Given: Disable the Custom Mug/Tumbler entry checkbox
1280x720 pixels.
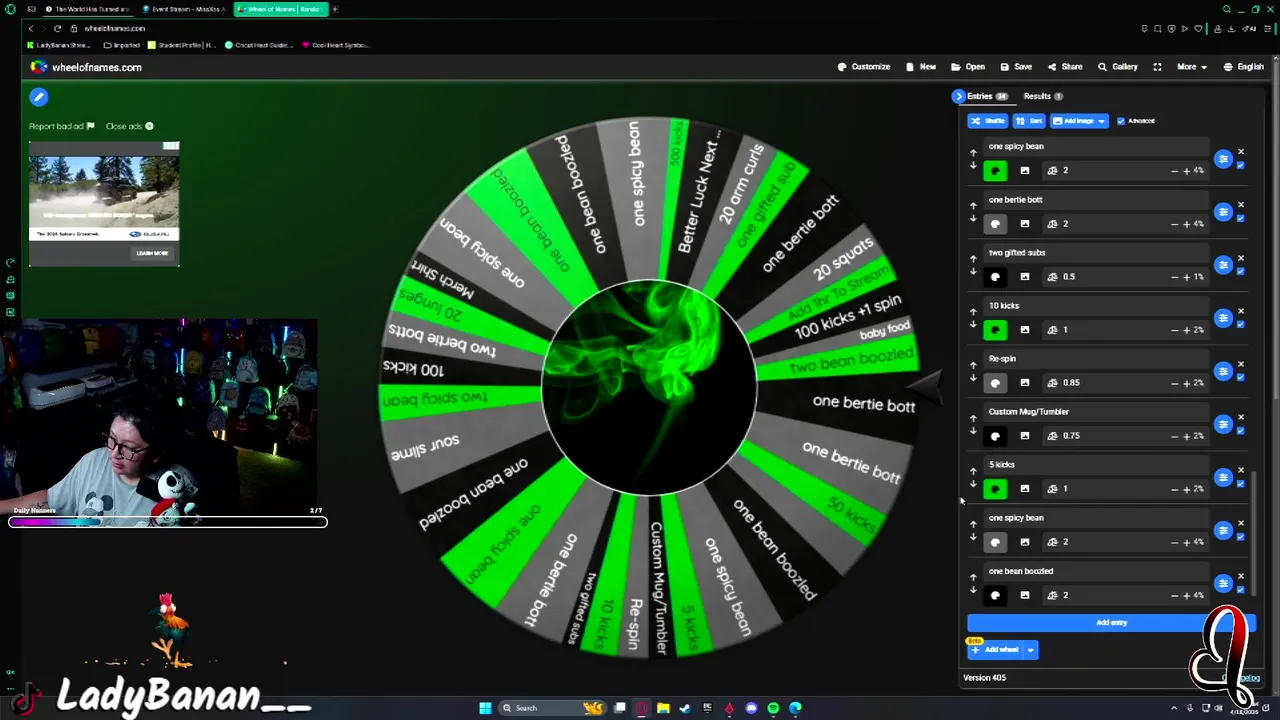Looking at the screenshot, I should [1241, 430].
